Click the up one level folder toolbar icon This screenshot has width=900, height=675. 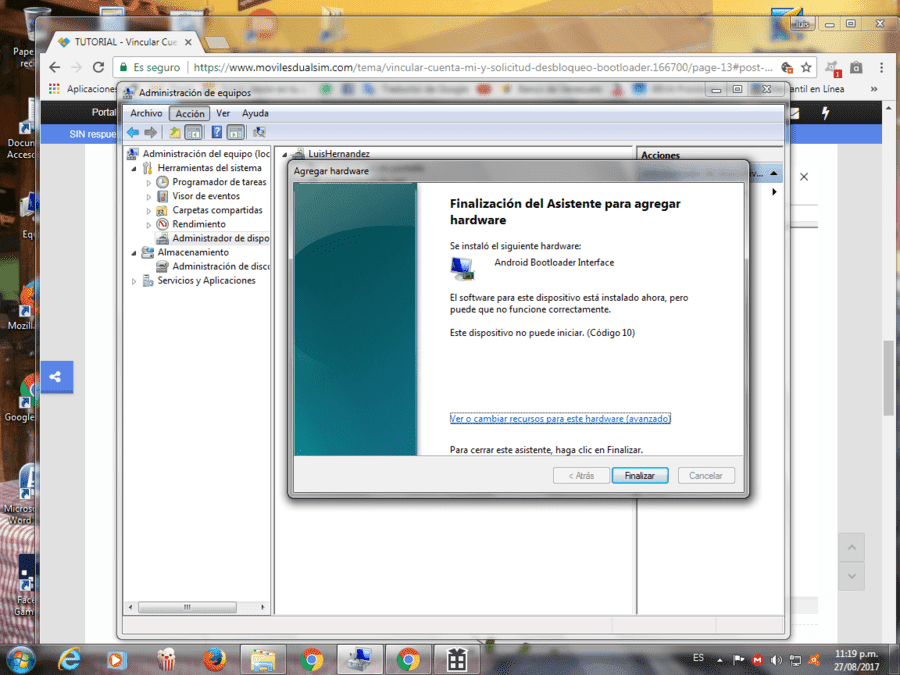point(174,133)
